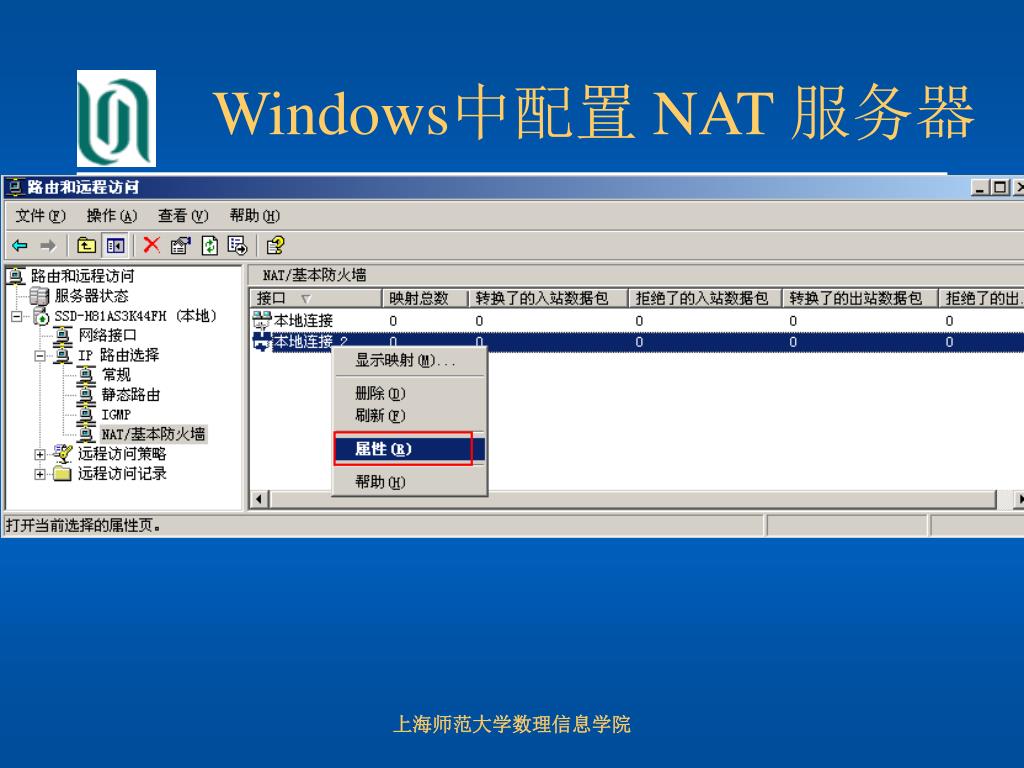Click the 服务器状态 server icon

point(40,296)
